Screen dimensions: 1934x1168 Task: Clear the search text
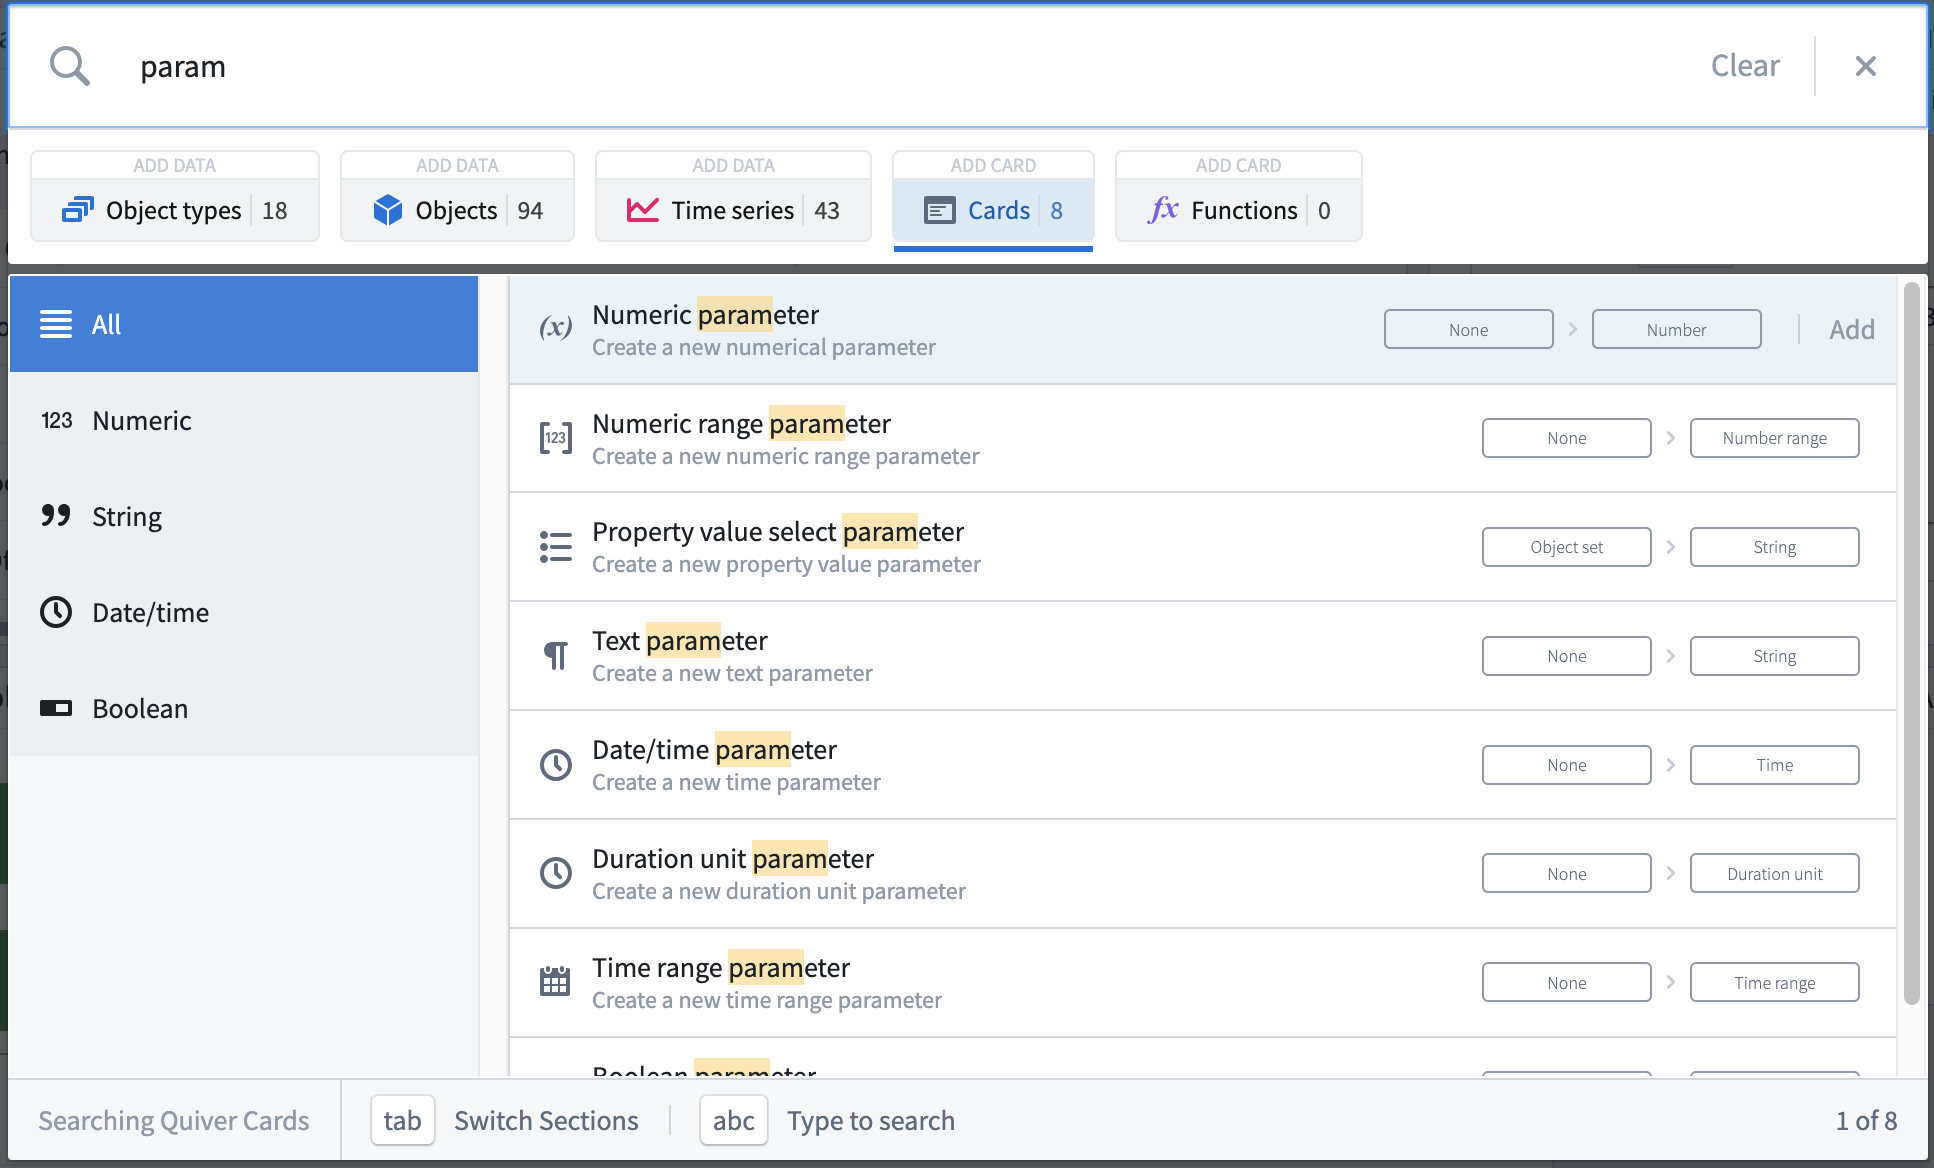click(x=1745, y=66)
